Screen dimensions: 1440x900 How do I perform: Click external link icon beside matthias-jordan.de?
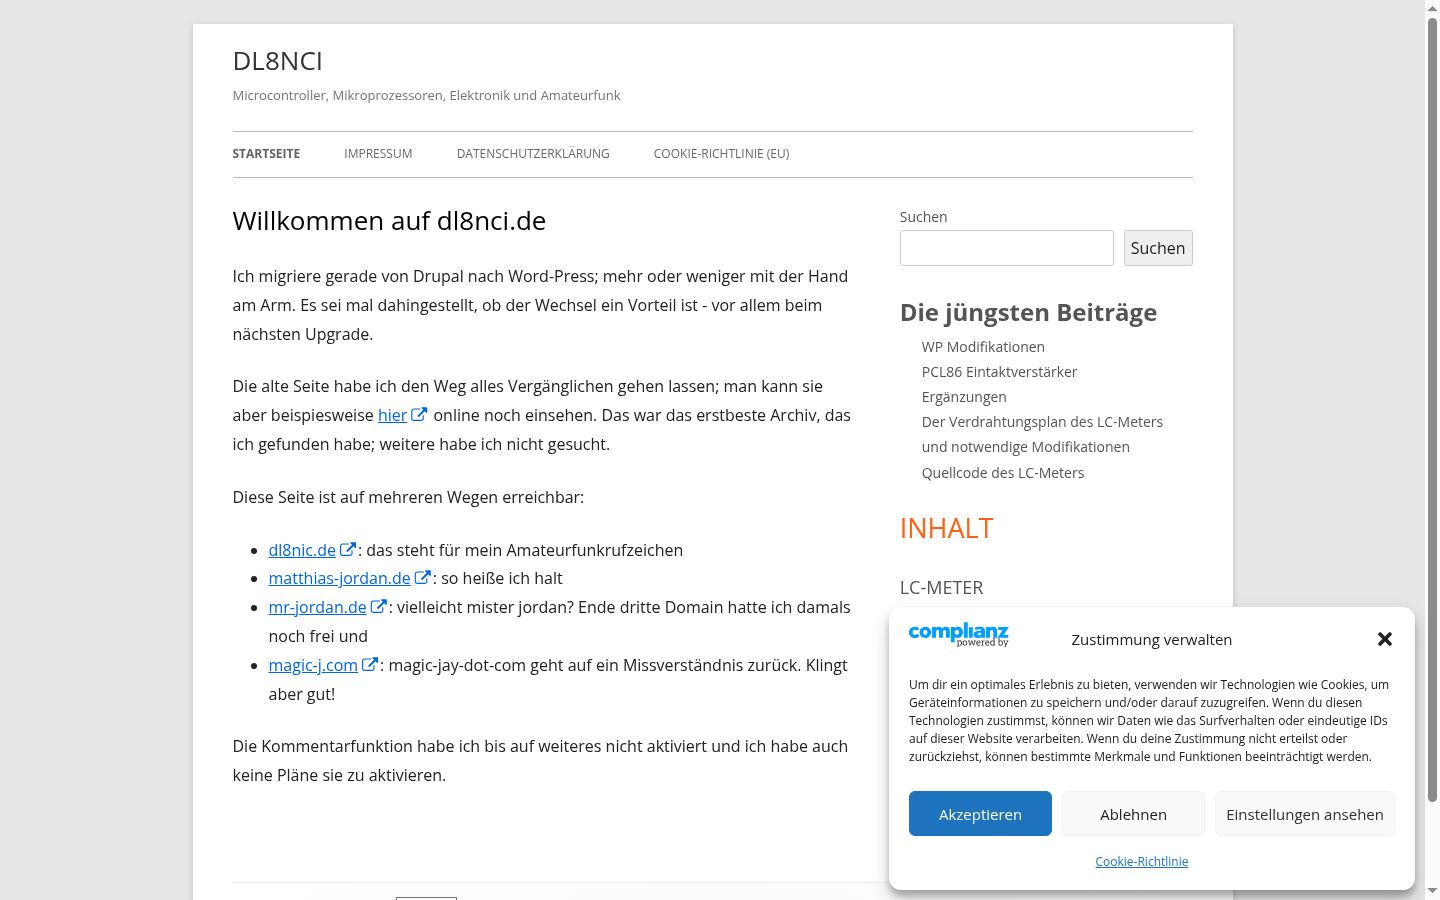pos(423,578)
